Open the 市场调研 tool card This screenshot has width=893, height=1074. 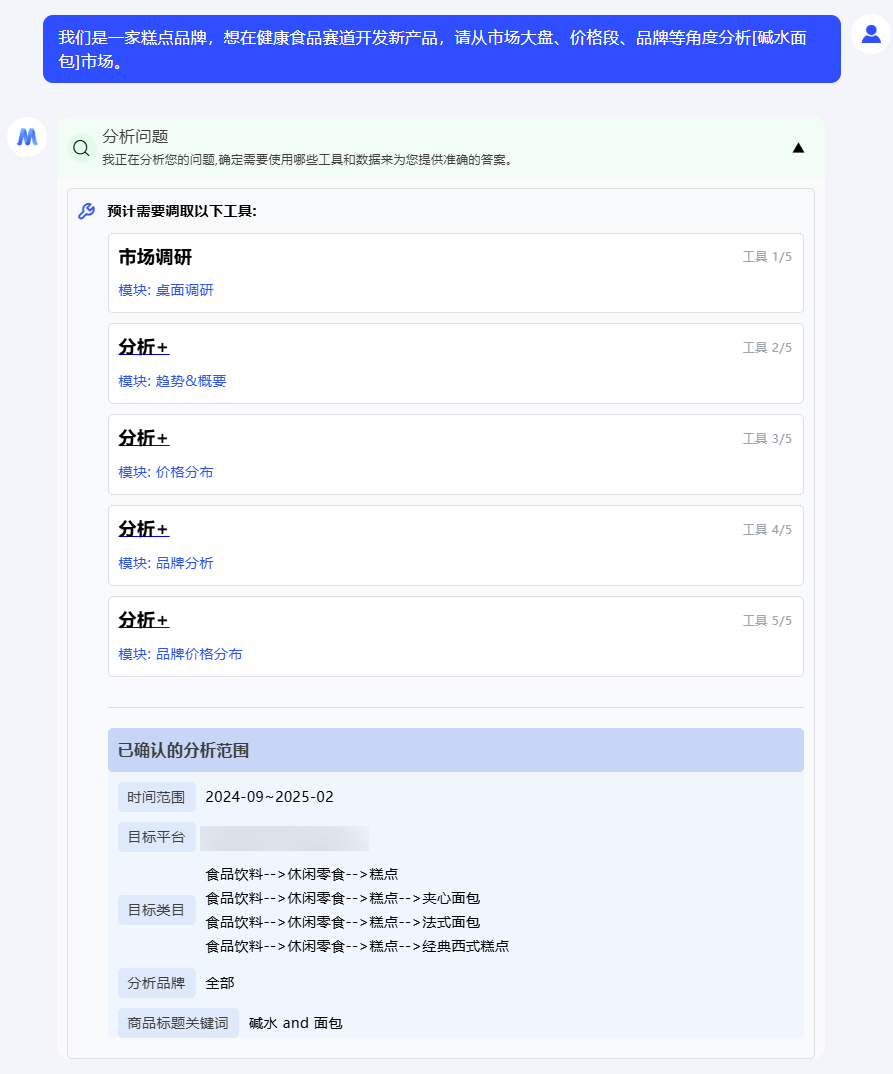(x=455, y=273)
